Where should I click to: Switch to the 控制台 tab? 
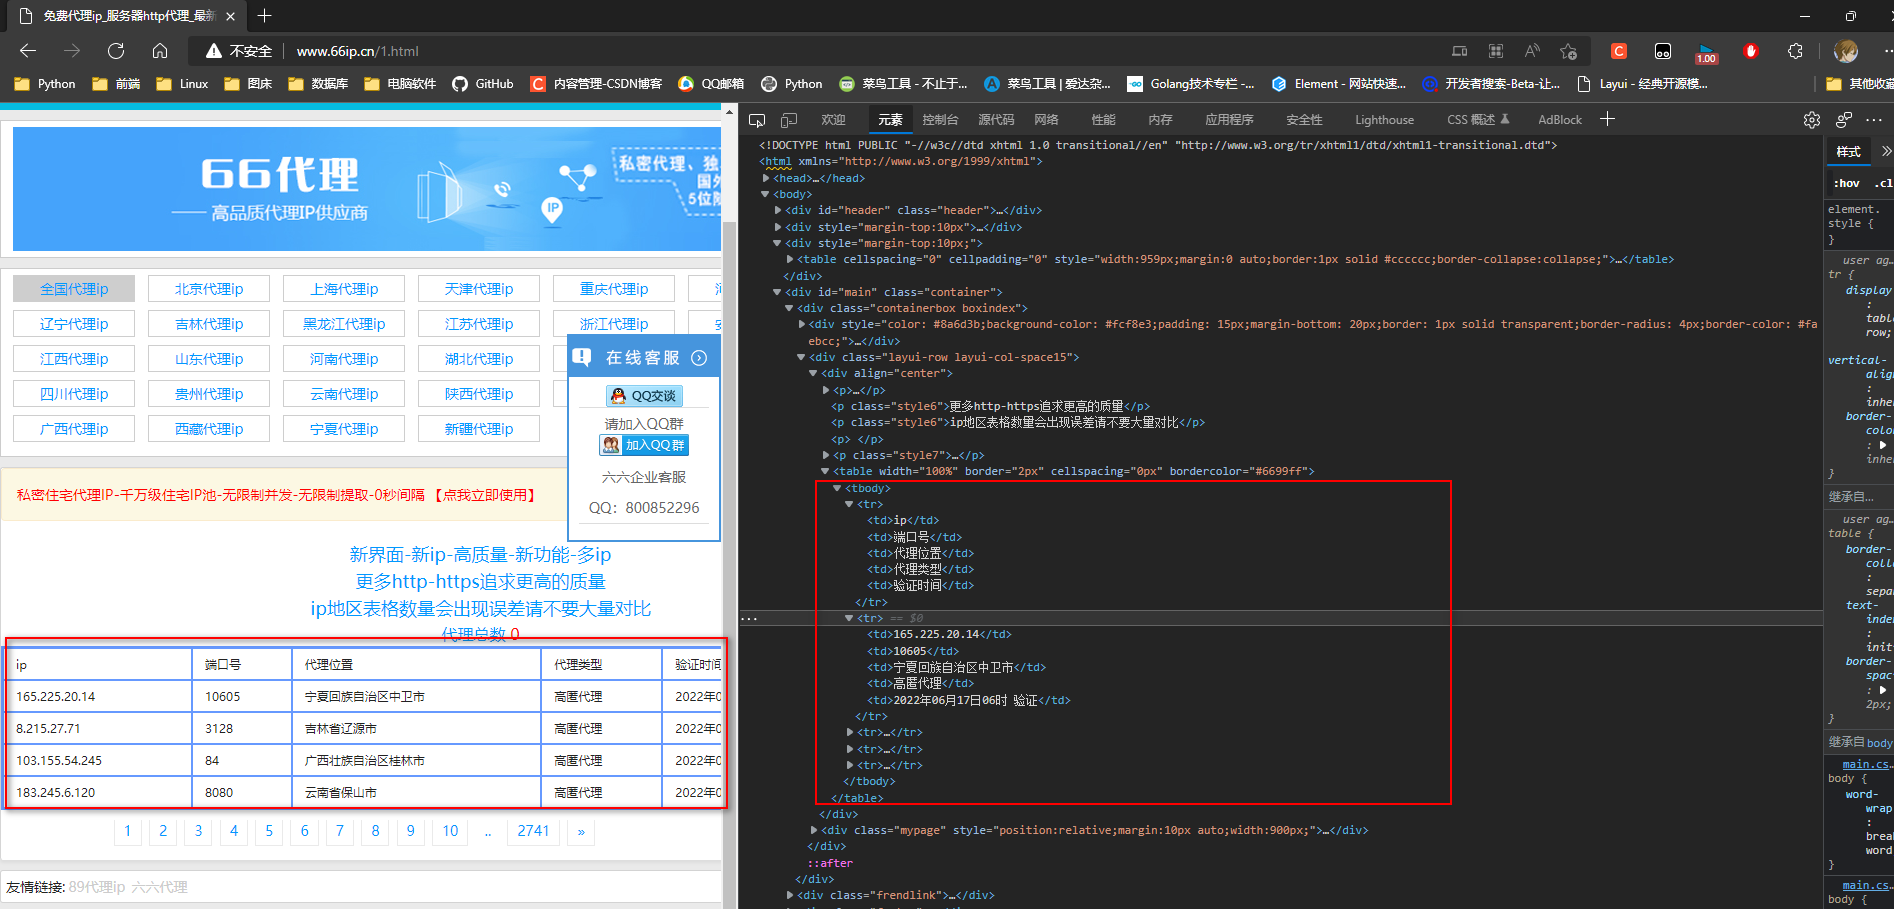pyautogui.click(x=940, y=120)
